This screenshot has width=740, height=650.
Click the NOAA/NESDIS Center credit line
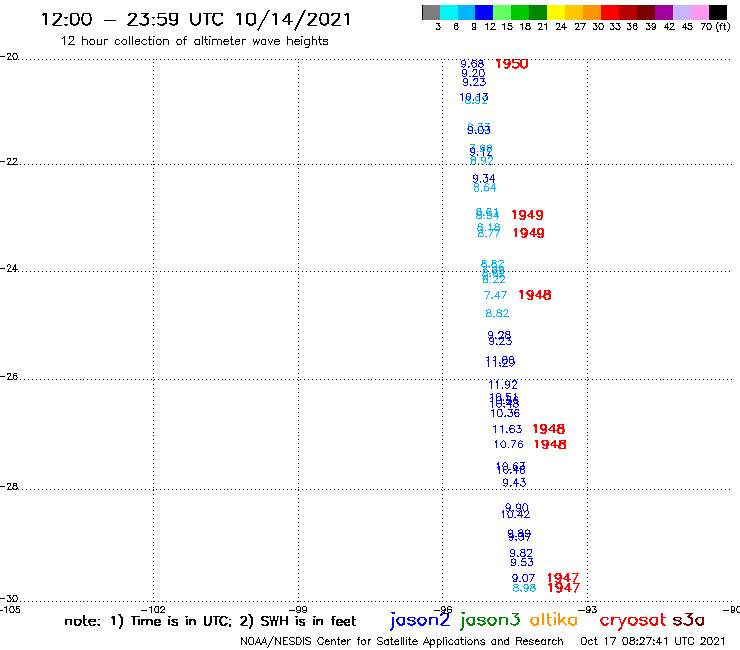click(x=402, y=641)
